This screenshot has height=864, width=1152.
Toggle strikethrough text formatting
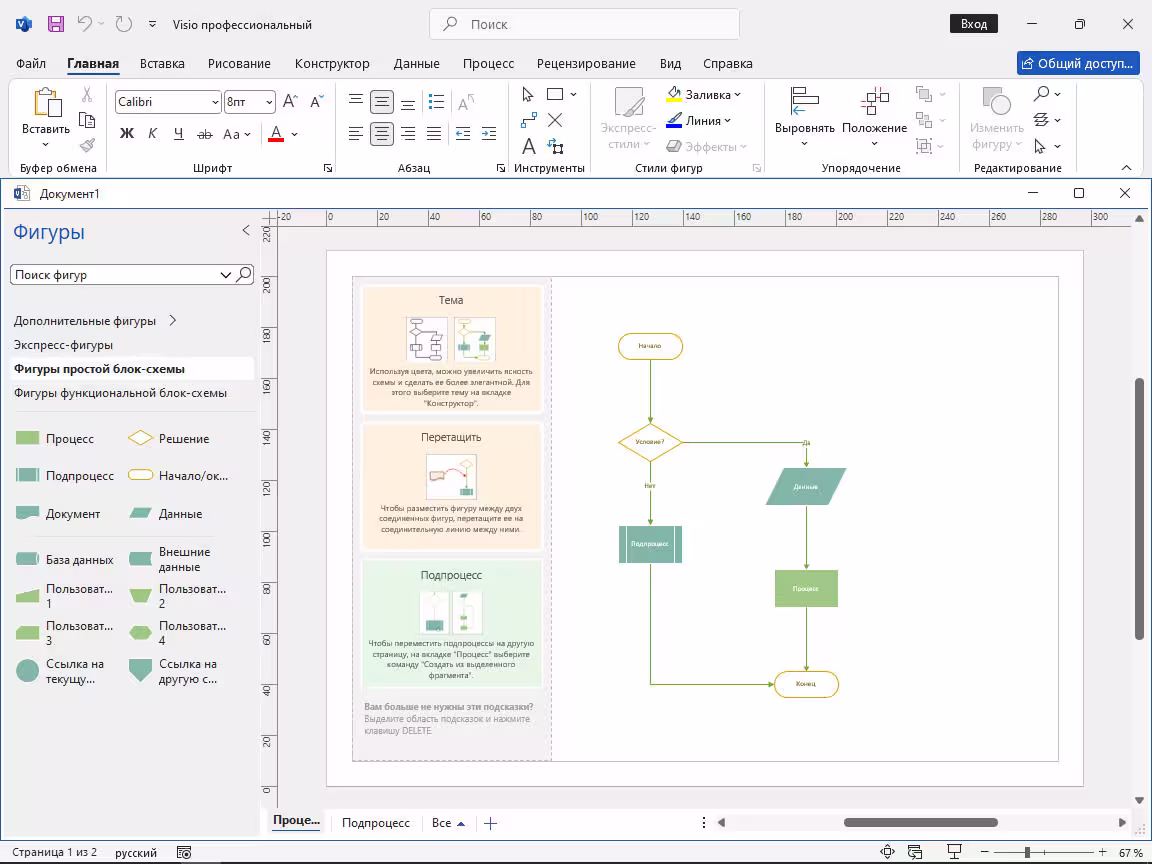[x=205, y=134]
